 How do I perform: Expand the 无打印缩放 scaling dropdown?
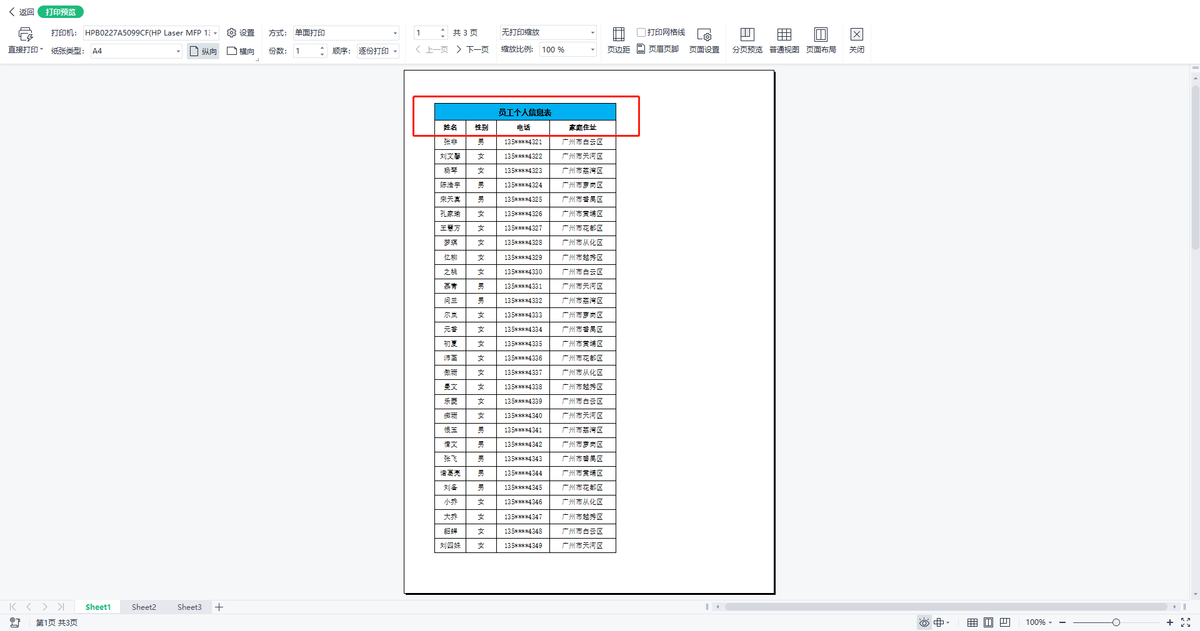[x=592, y=33]
